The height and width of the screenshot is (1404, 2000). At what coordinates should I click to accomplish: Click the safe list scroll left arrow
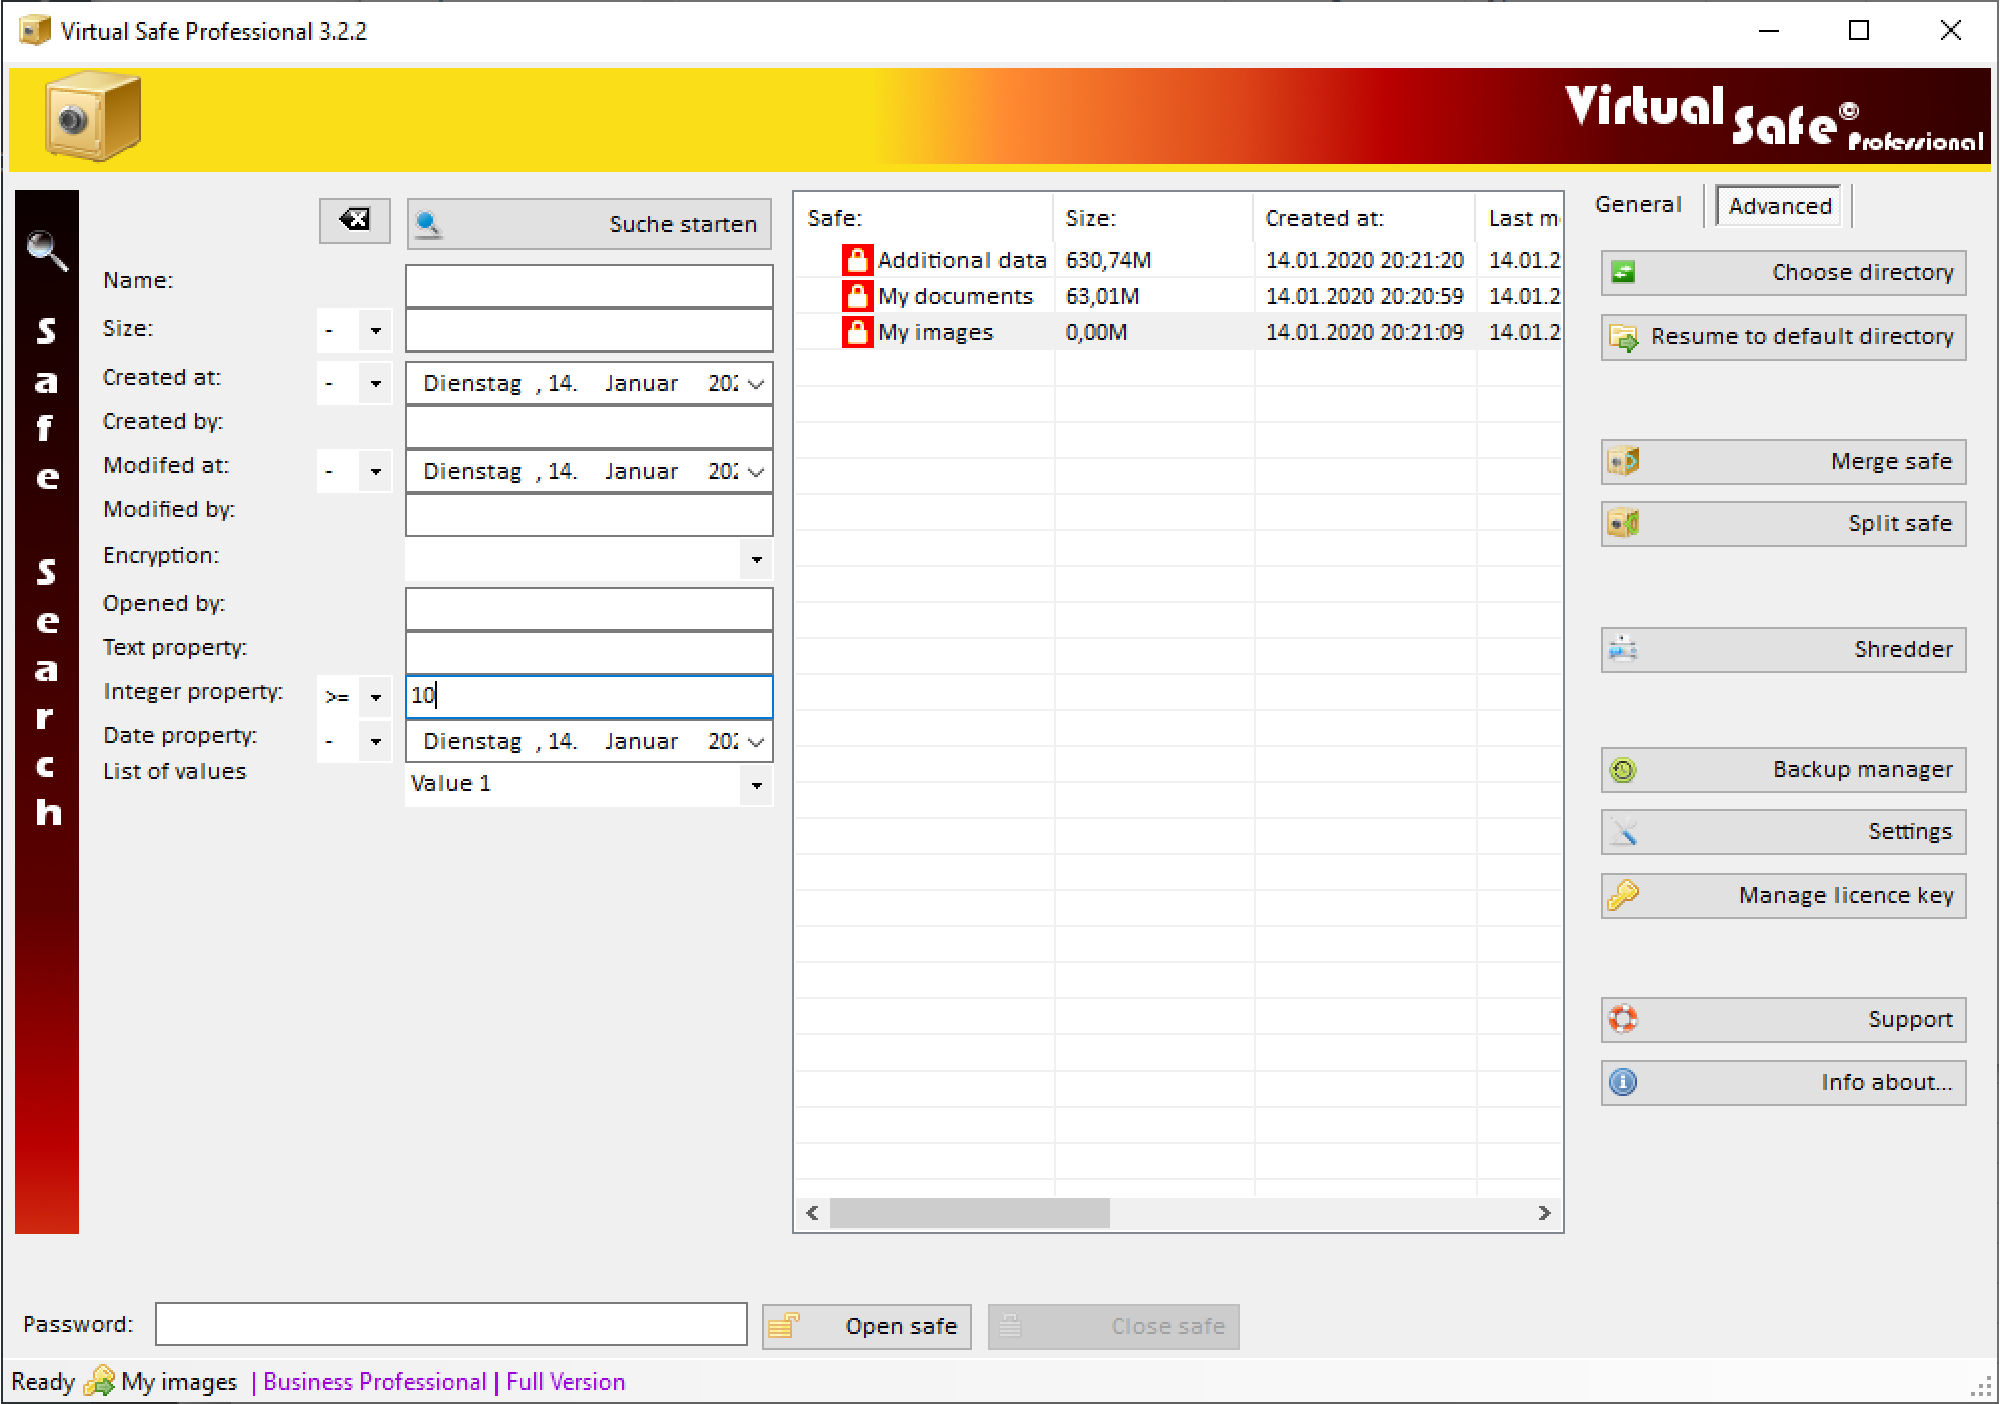(812, 1213)
